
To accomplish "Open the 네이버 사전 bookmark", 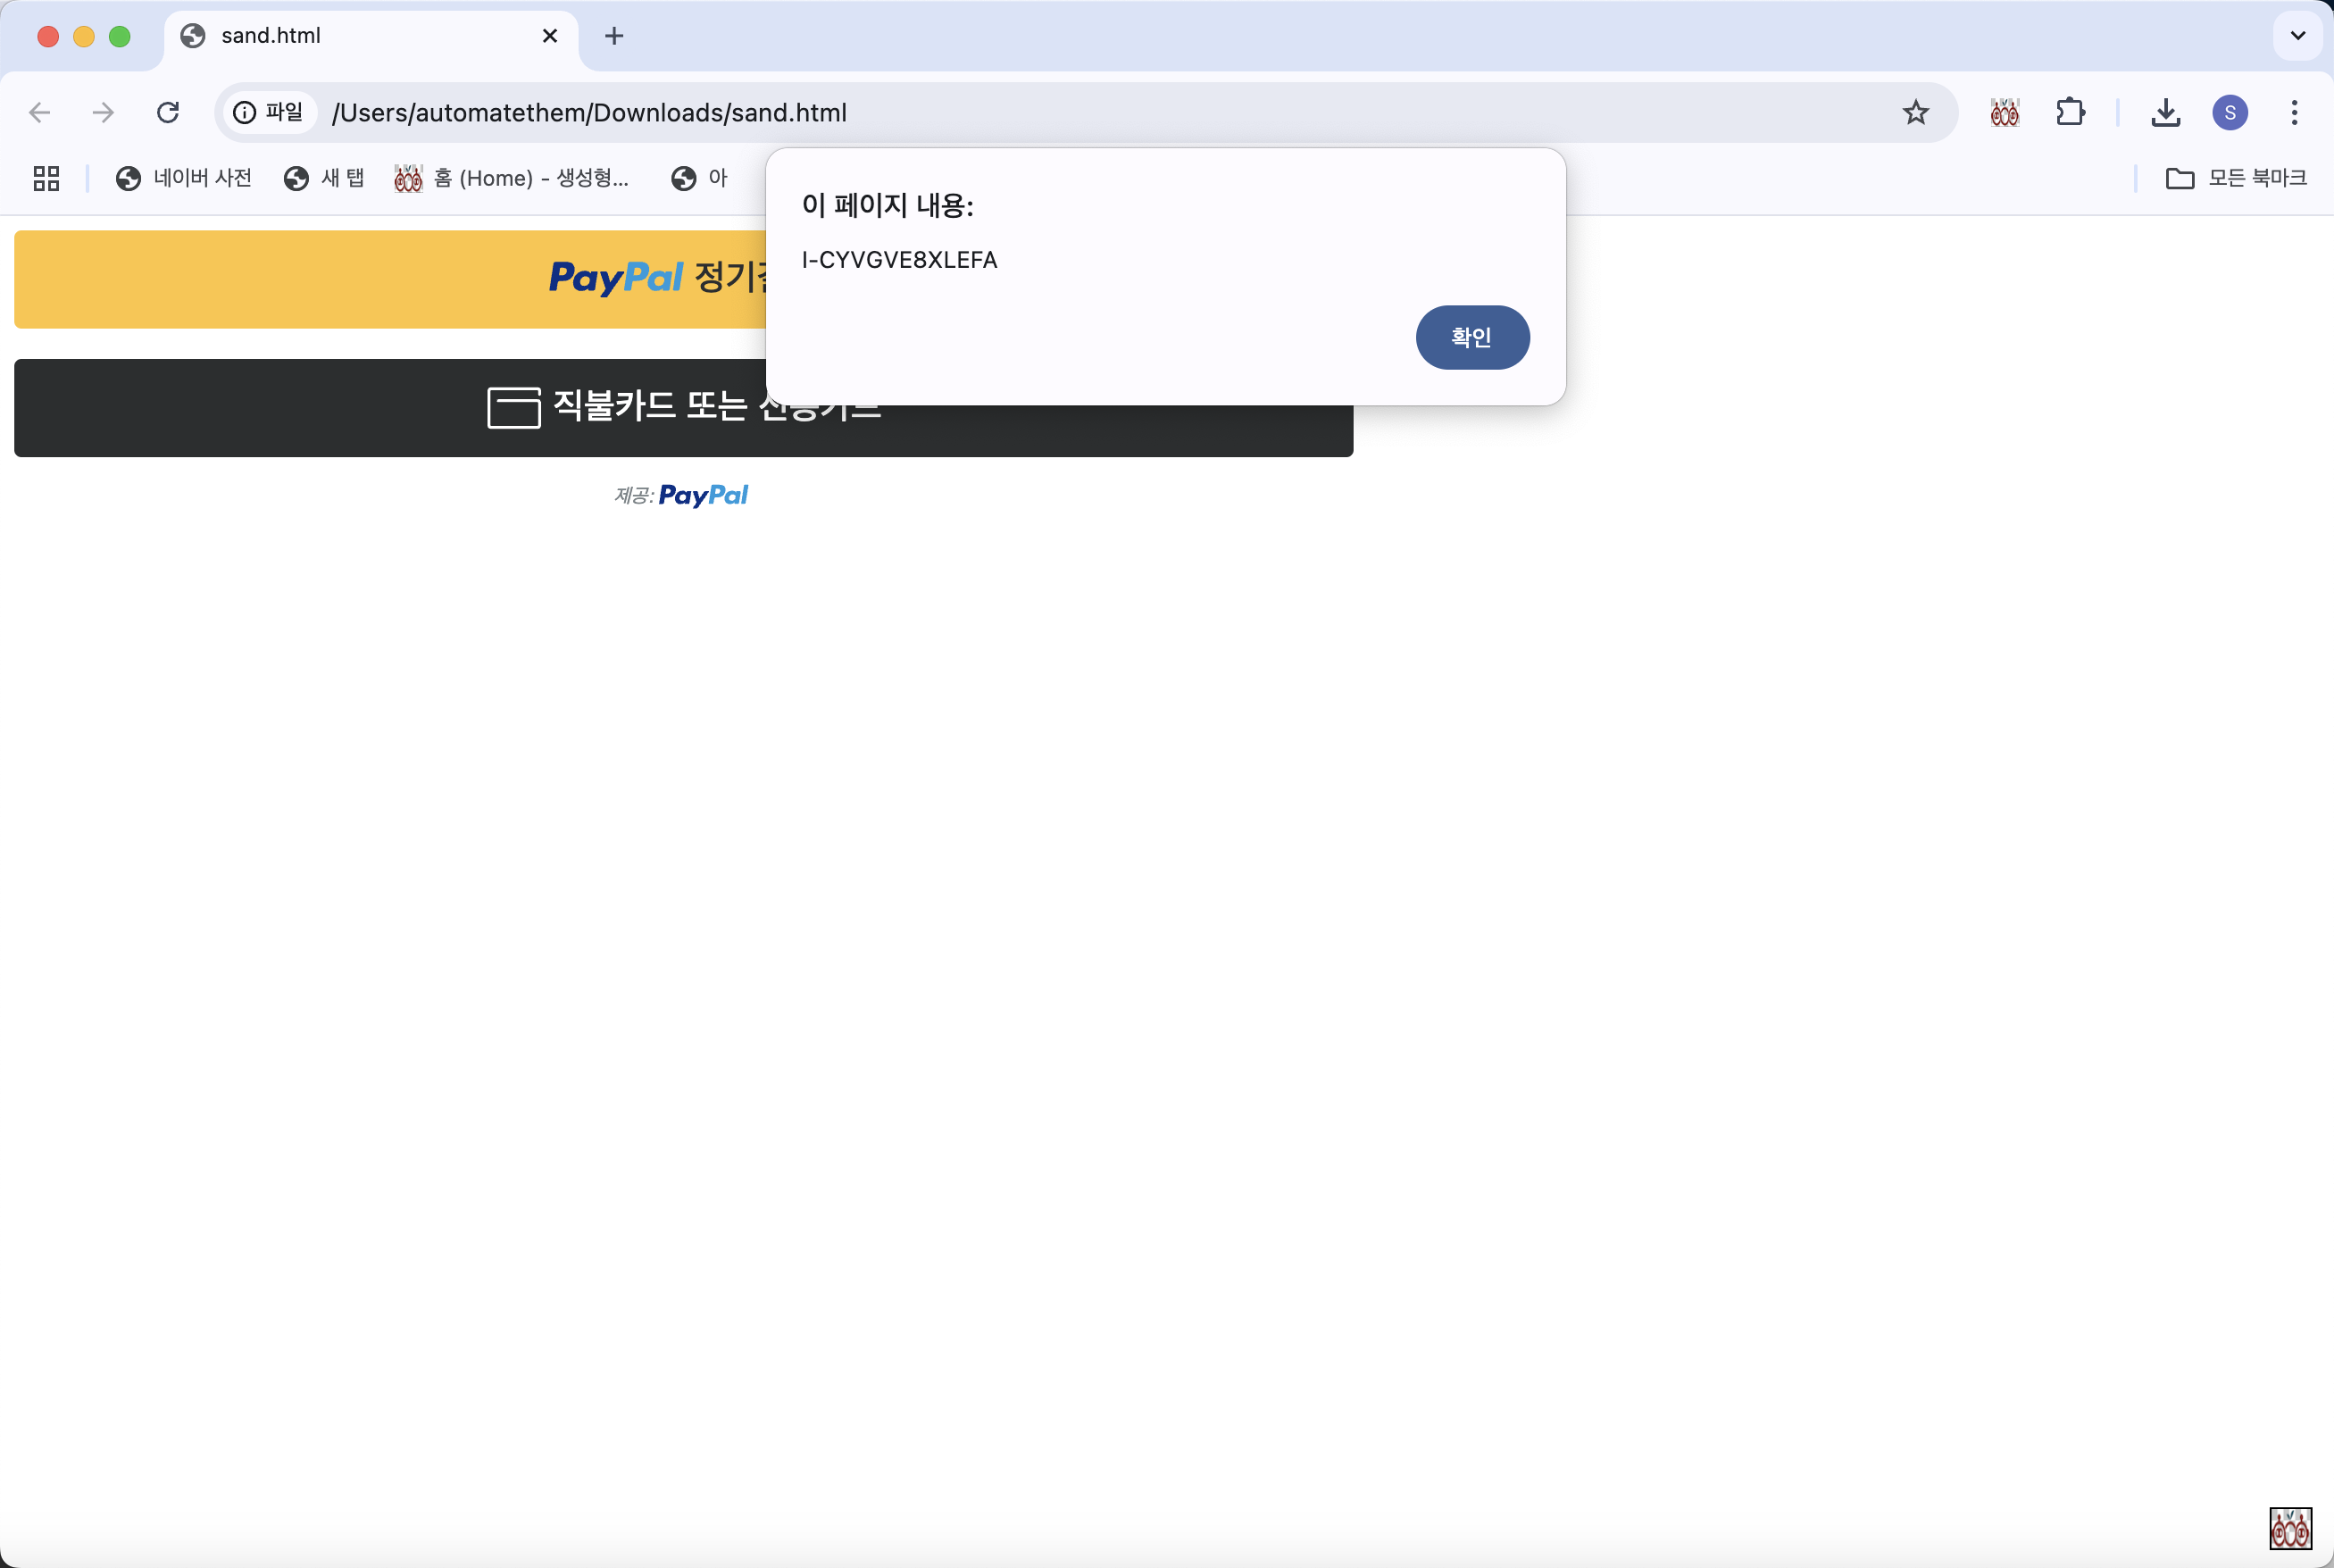I will click(184, 178).
